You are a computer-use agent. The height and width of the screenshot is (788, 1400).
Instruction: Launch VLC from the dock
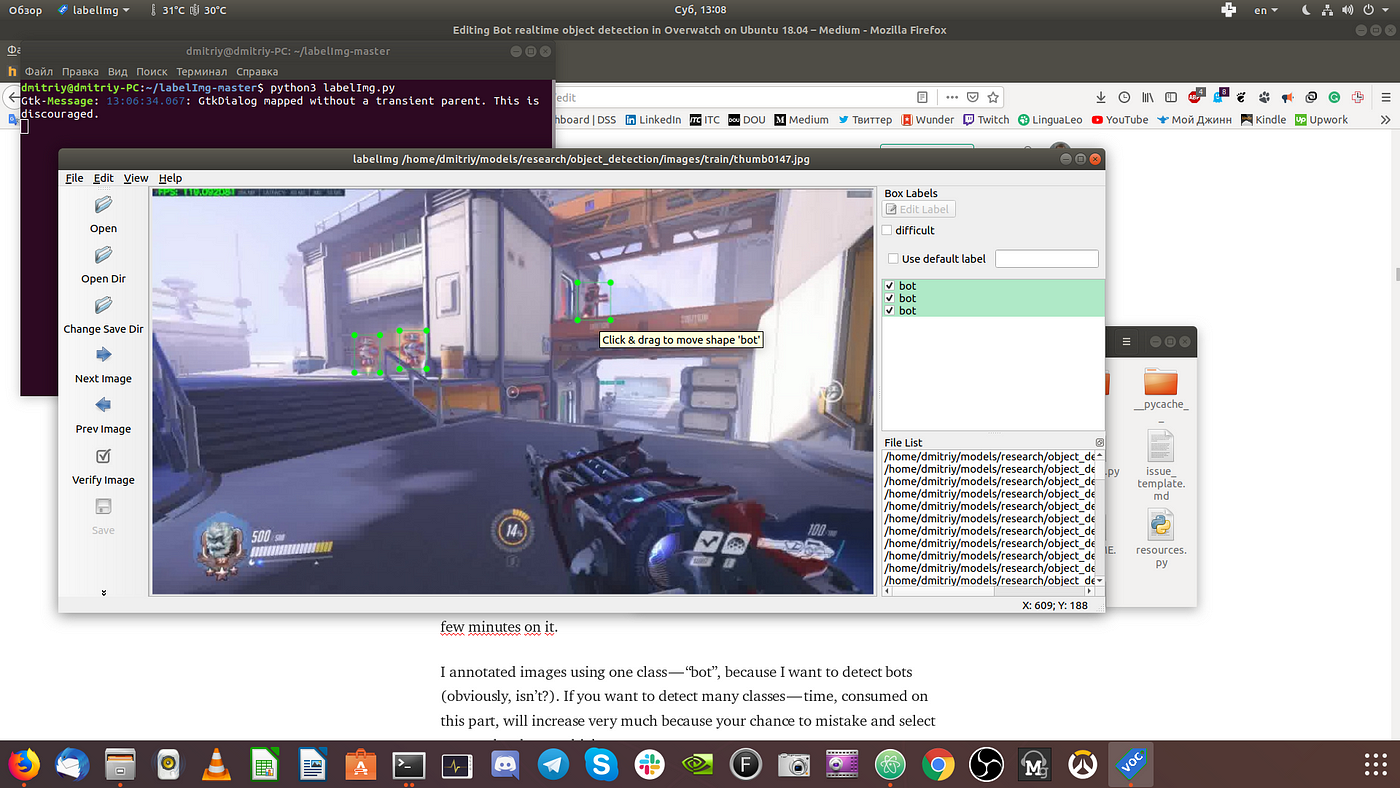(x=214, y=765)
